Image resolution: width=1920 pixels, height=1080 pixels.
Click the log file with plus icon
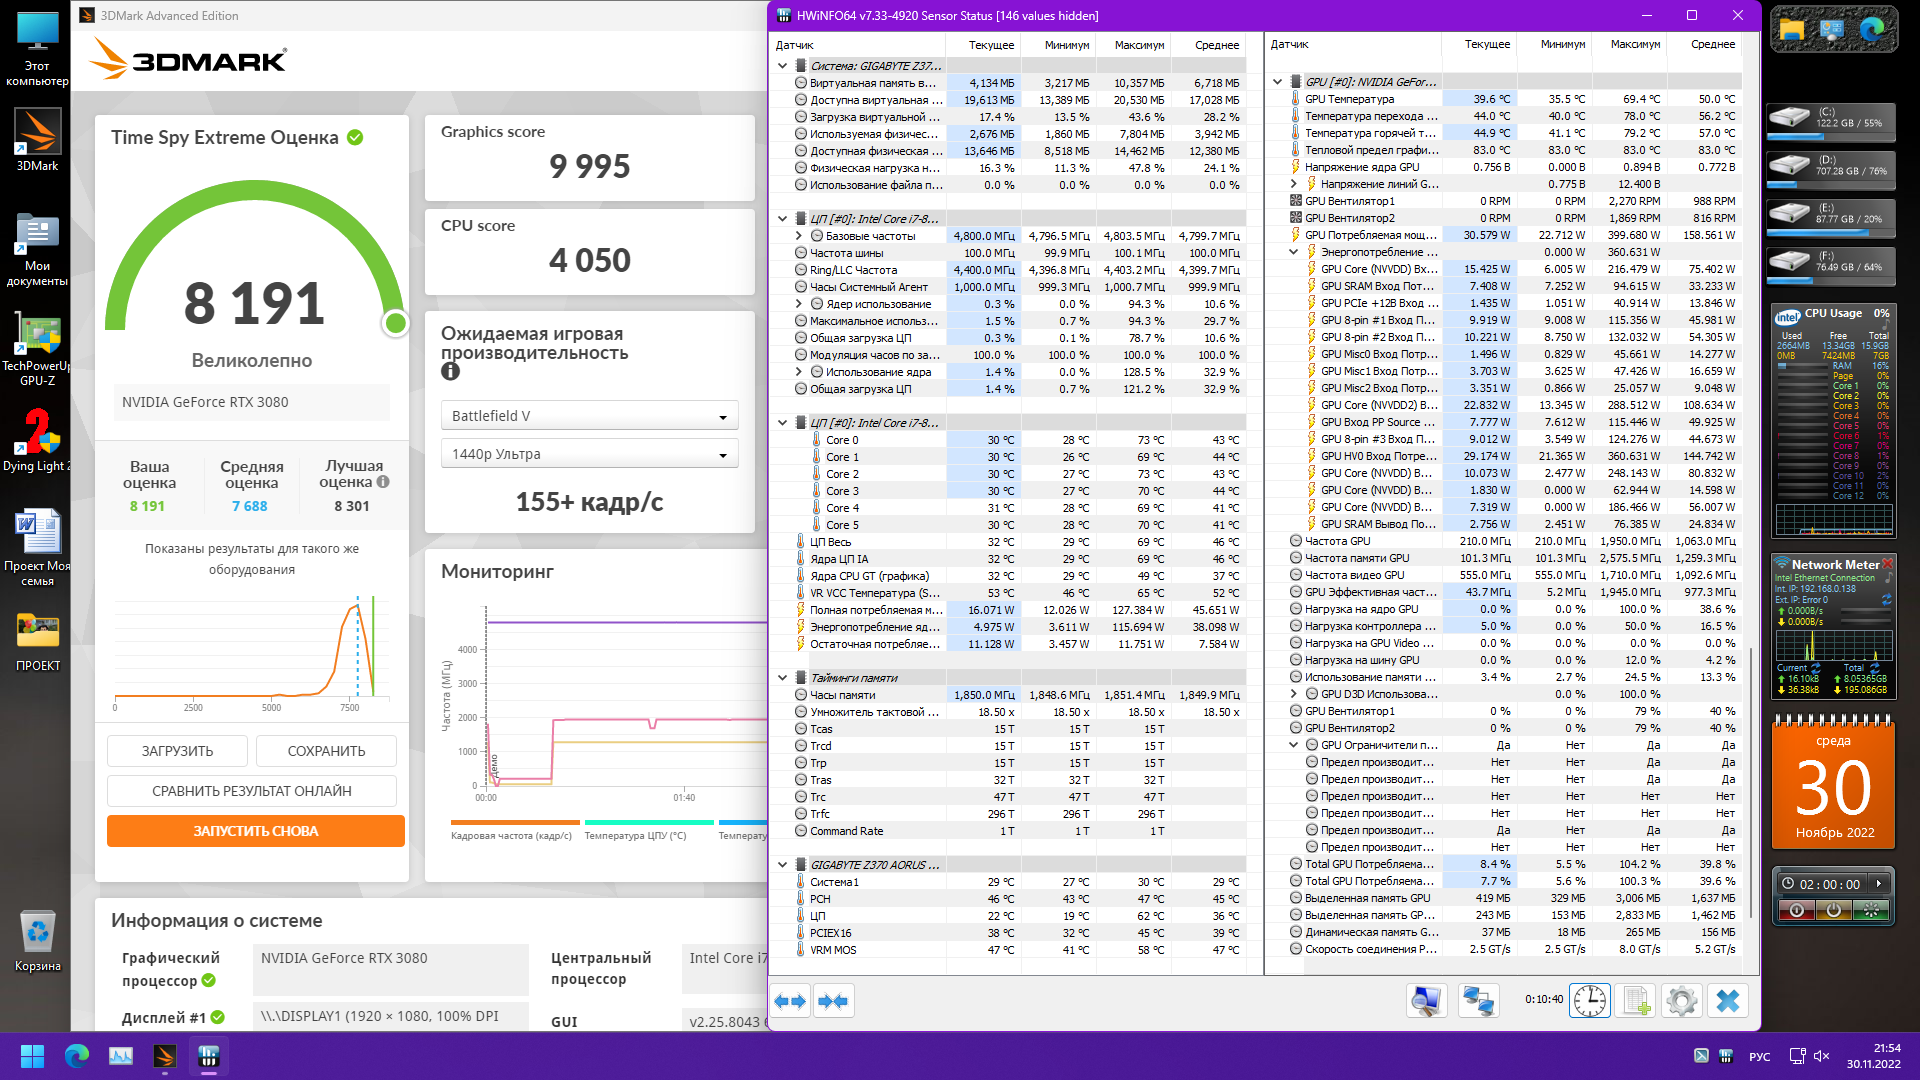point(1636,1001)
